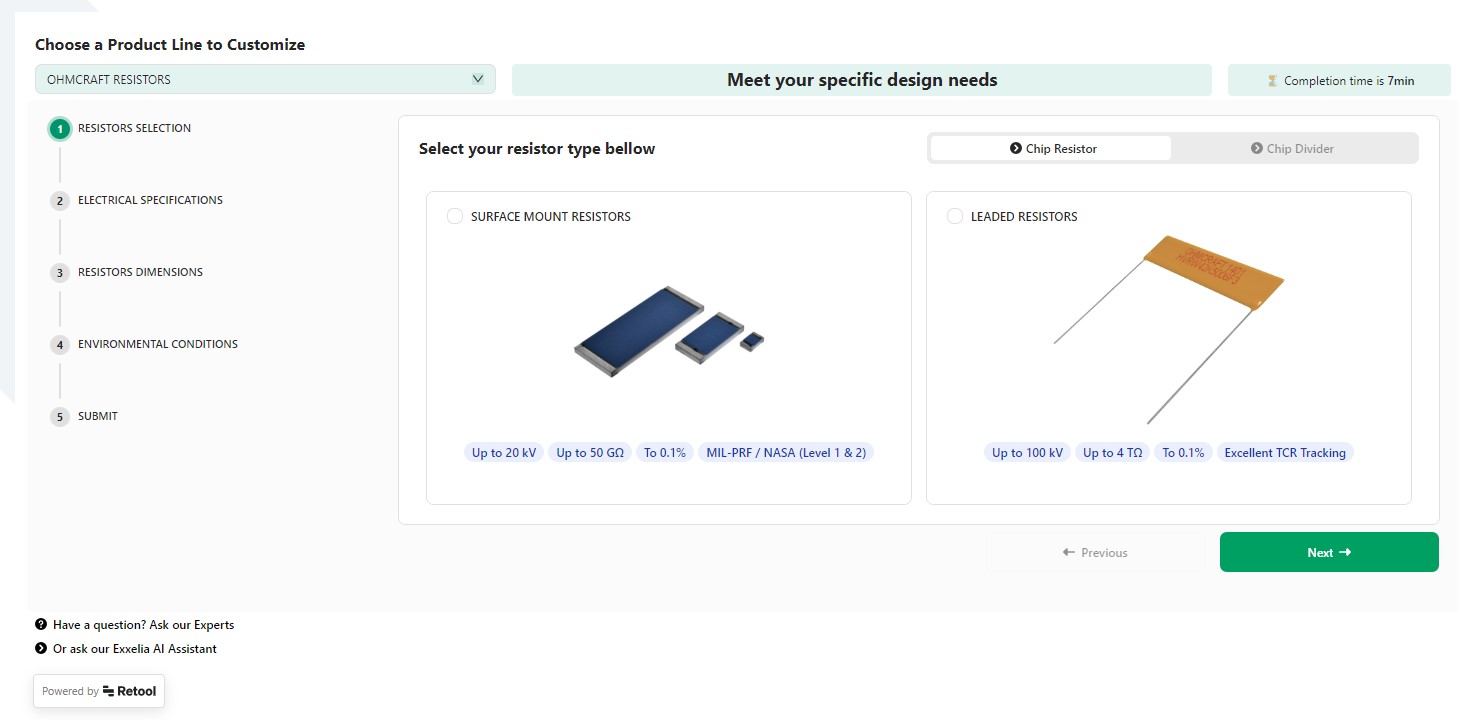Screen dimensions: 1471x720
Task: Click the arrow icon beside Ask our Experts
Action: pyautogui.click(x=41, y=624)
